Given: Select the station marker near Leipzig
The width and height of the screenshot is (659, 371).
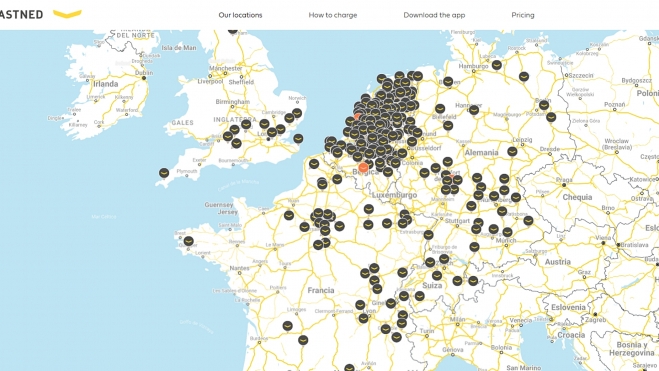Looking at the screenshot, I should click(x=512, y=151).
